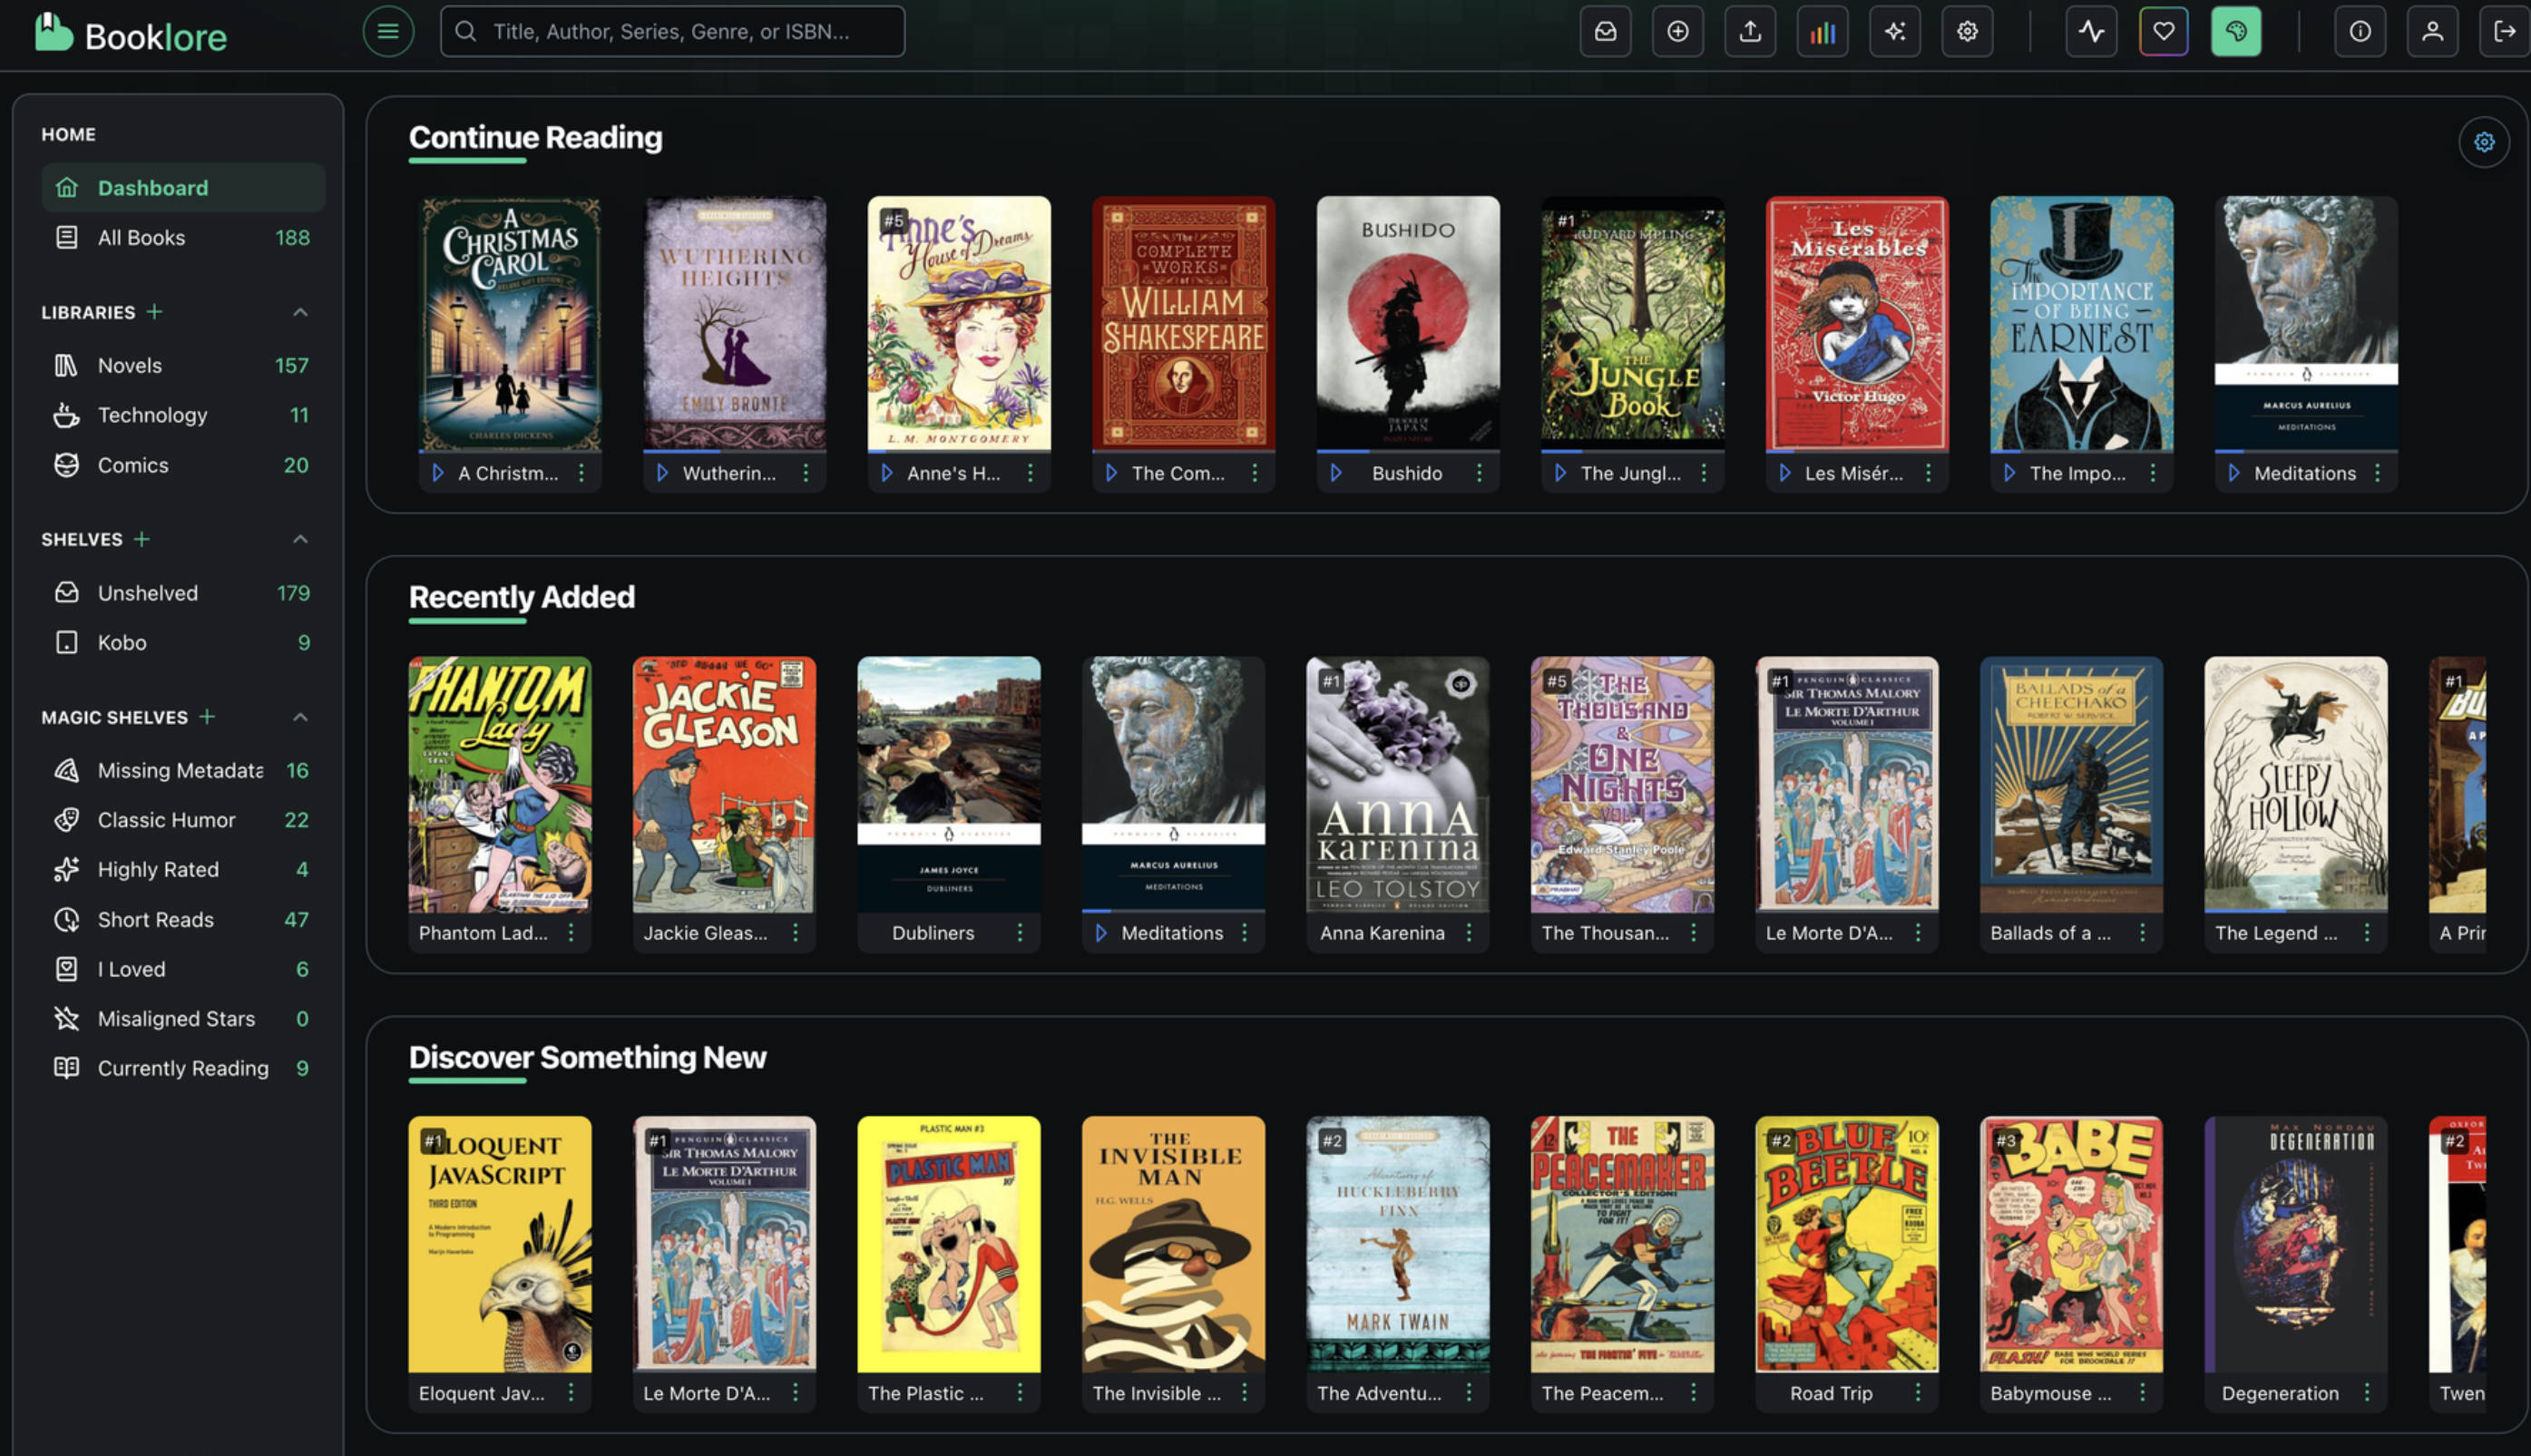This screenshot has height=1456, width=2531.
Task: Click the book search input field
Action: click(x=672, y=31)
